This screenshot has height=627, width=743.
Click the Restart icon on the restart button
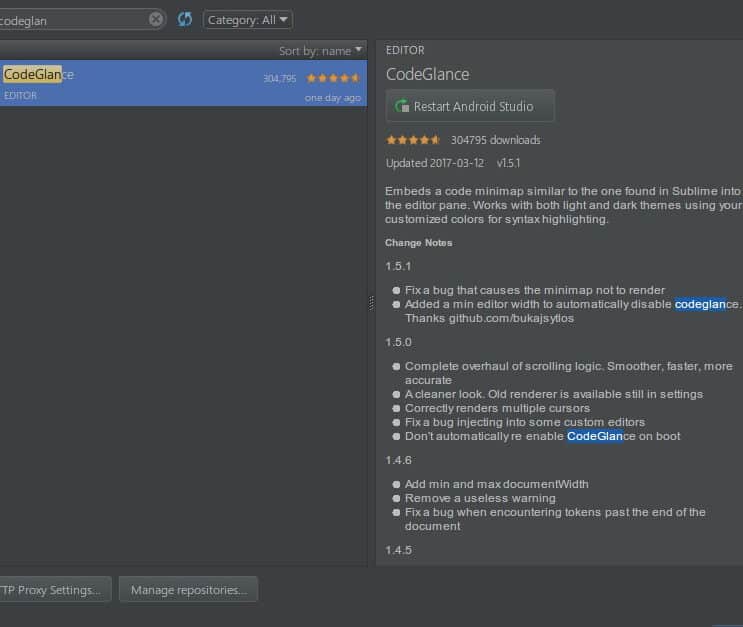402,106
